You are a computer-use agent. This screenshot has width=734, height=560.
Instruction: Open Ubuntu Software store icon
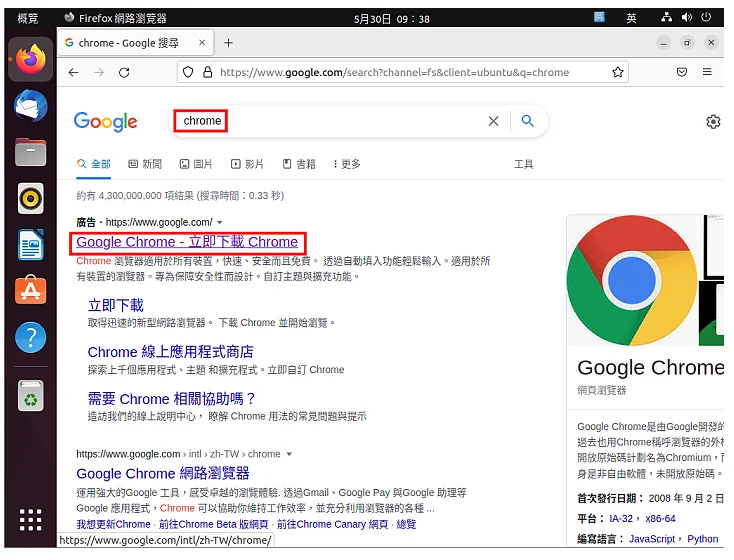[31, 290]
